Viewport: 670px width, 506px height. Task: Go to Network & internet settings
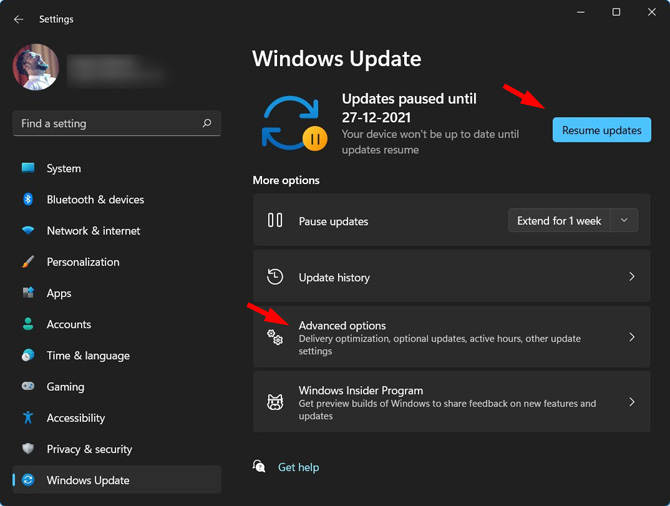coord(117,231)
